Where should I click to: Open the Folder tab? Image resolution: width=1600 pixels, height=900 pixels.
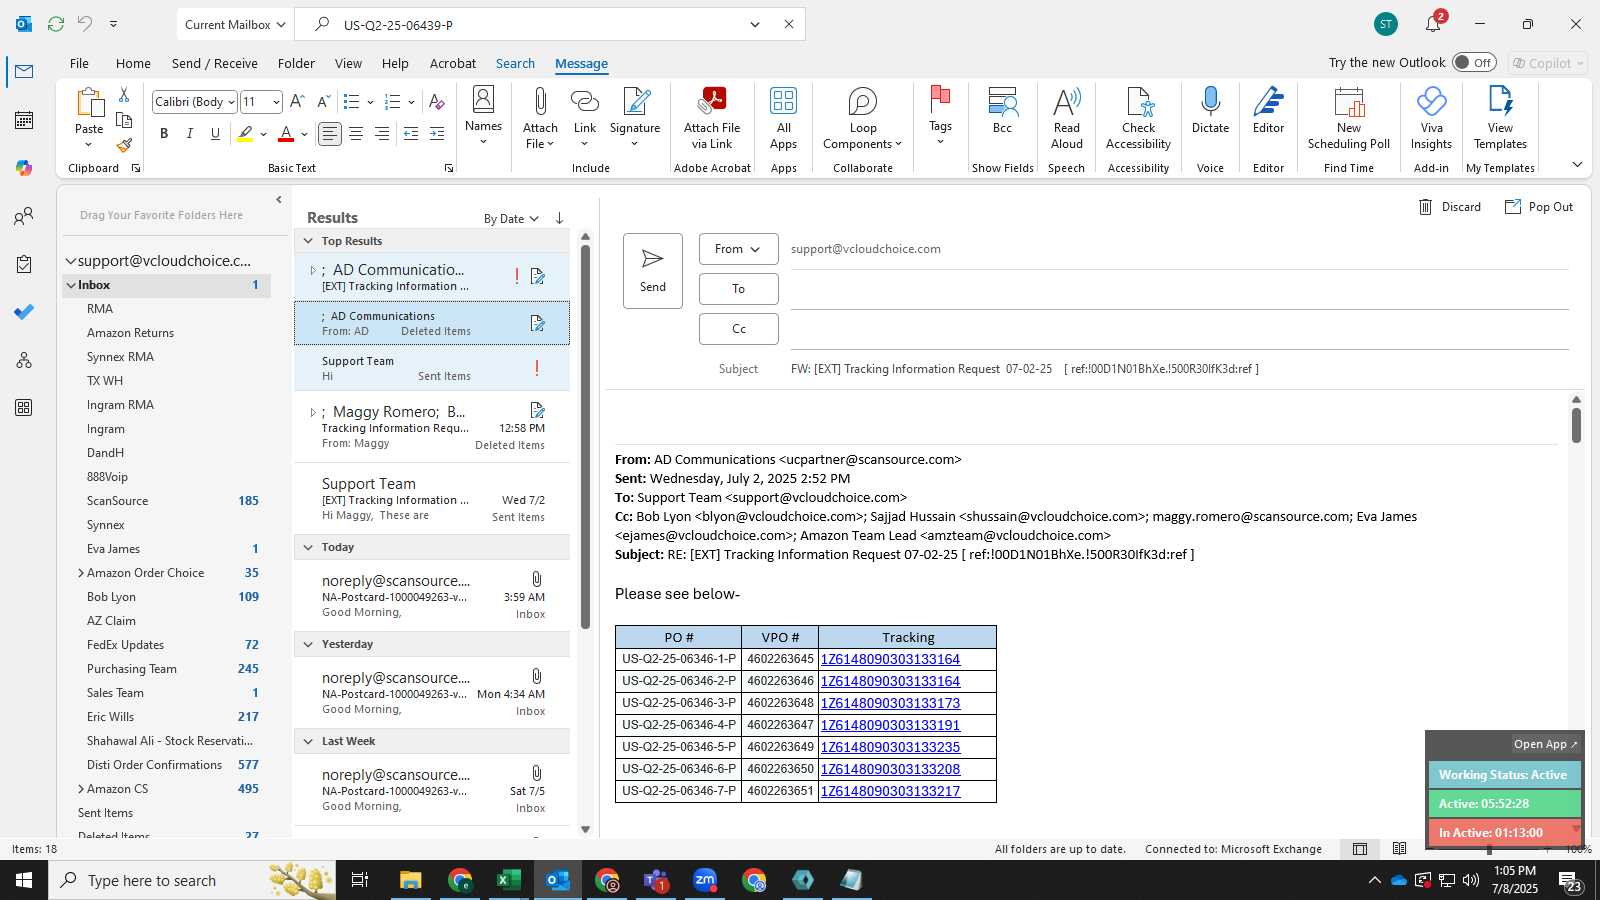[x=296, y=63]
